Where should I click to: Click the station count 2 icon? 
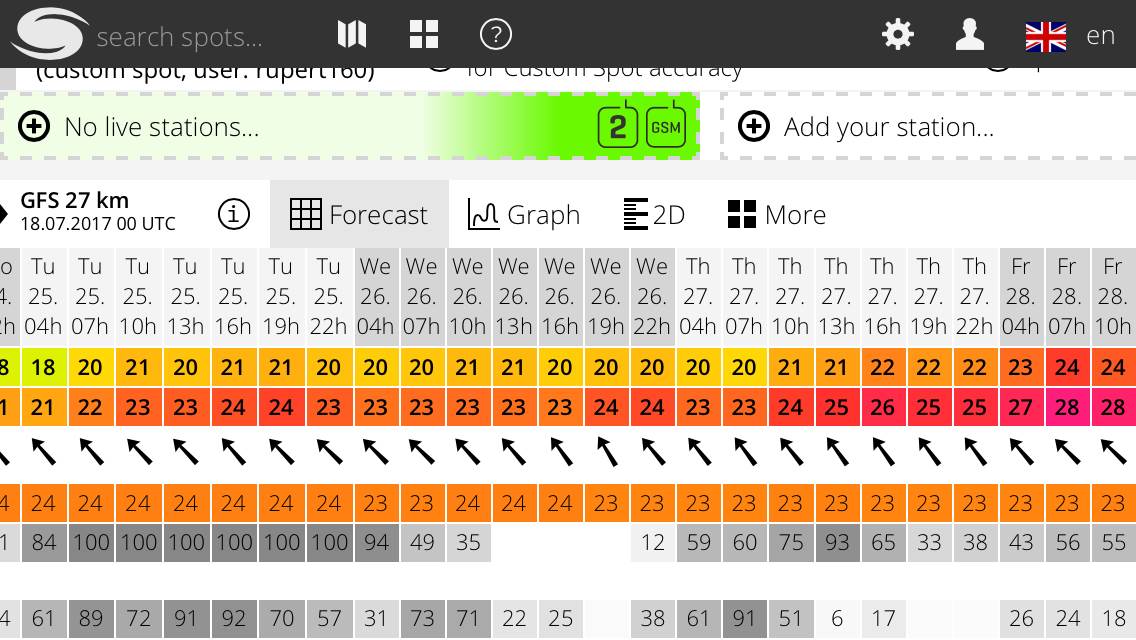pos(618,127)
